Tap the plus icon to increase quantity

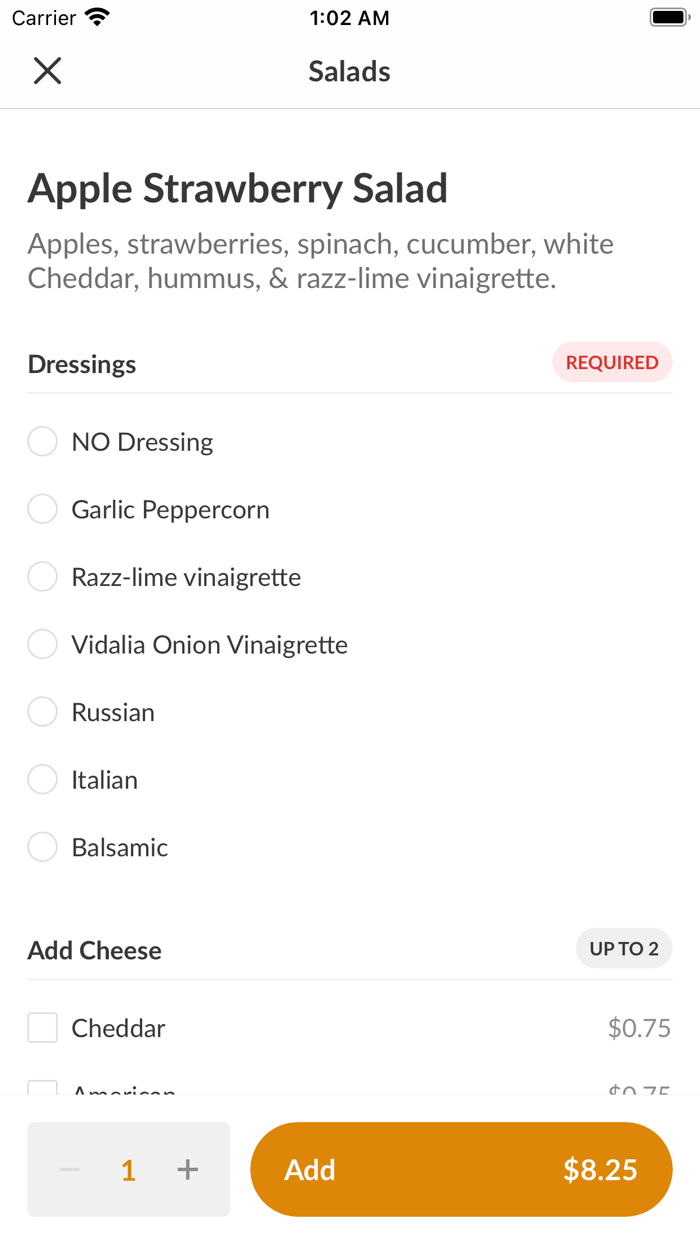(187, 1169)
